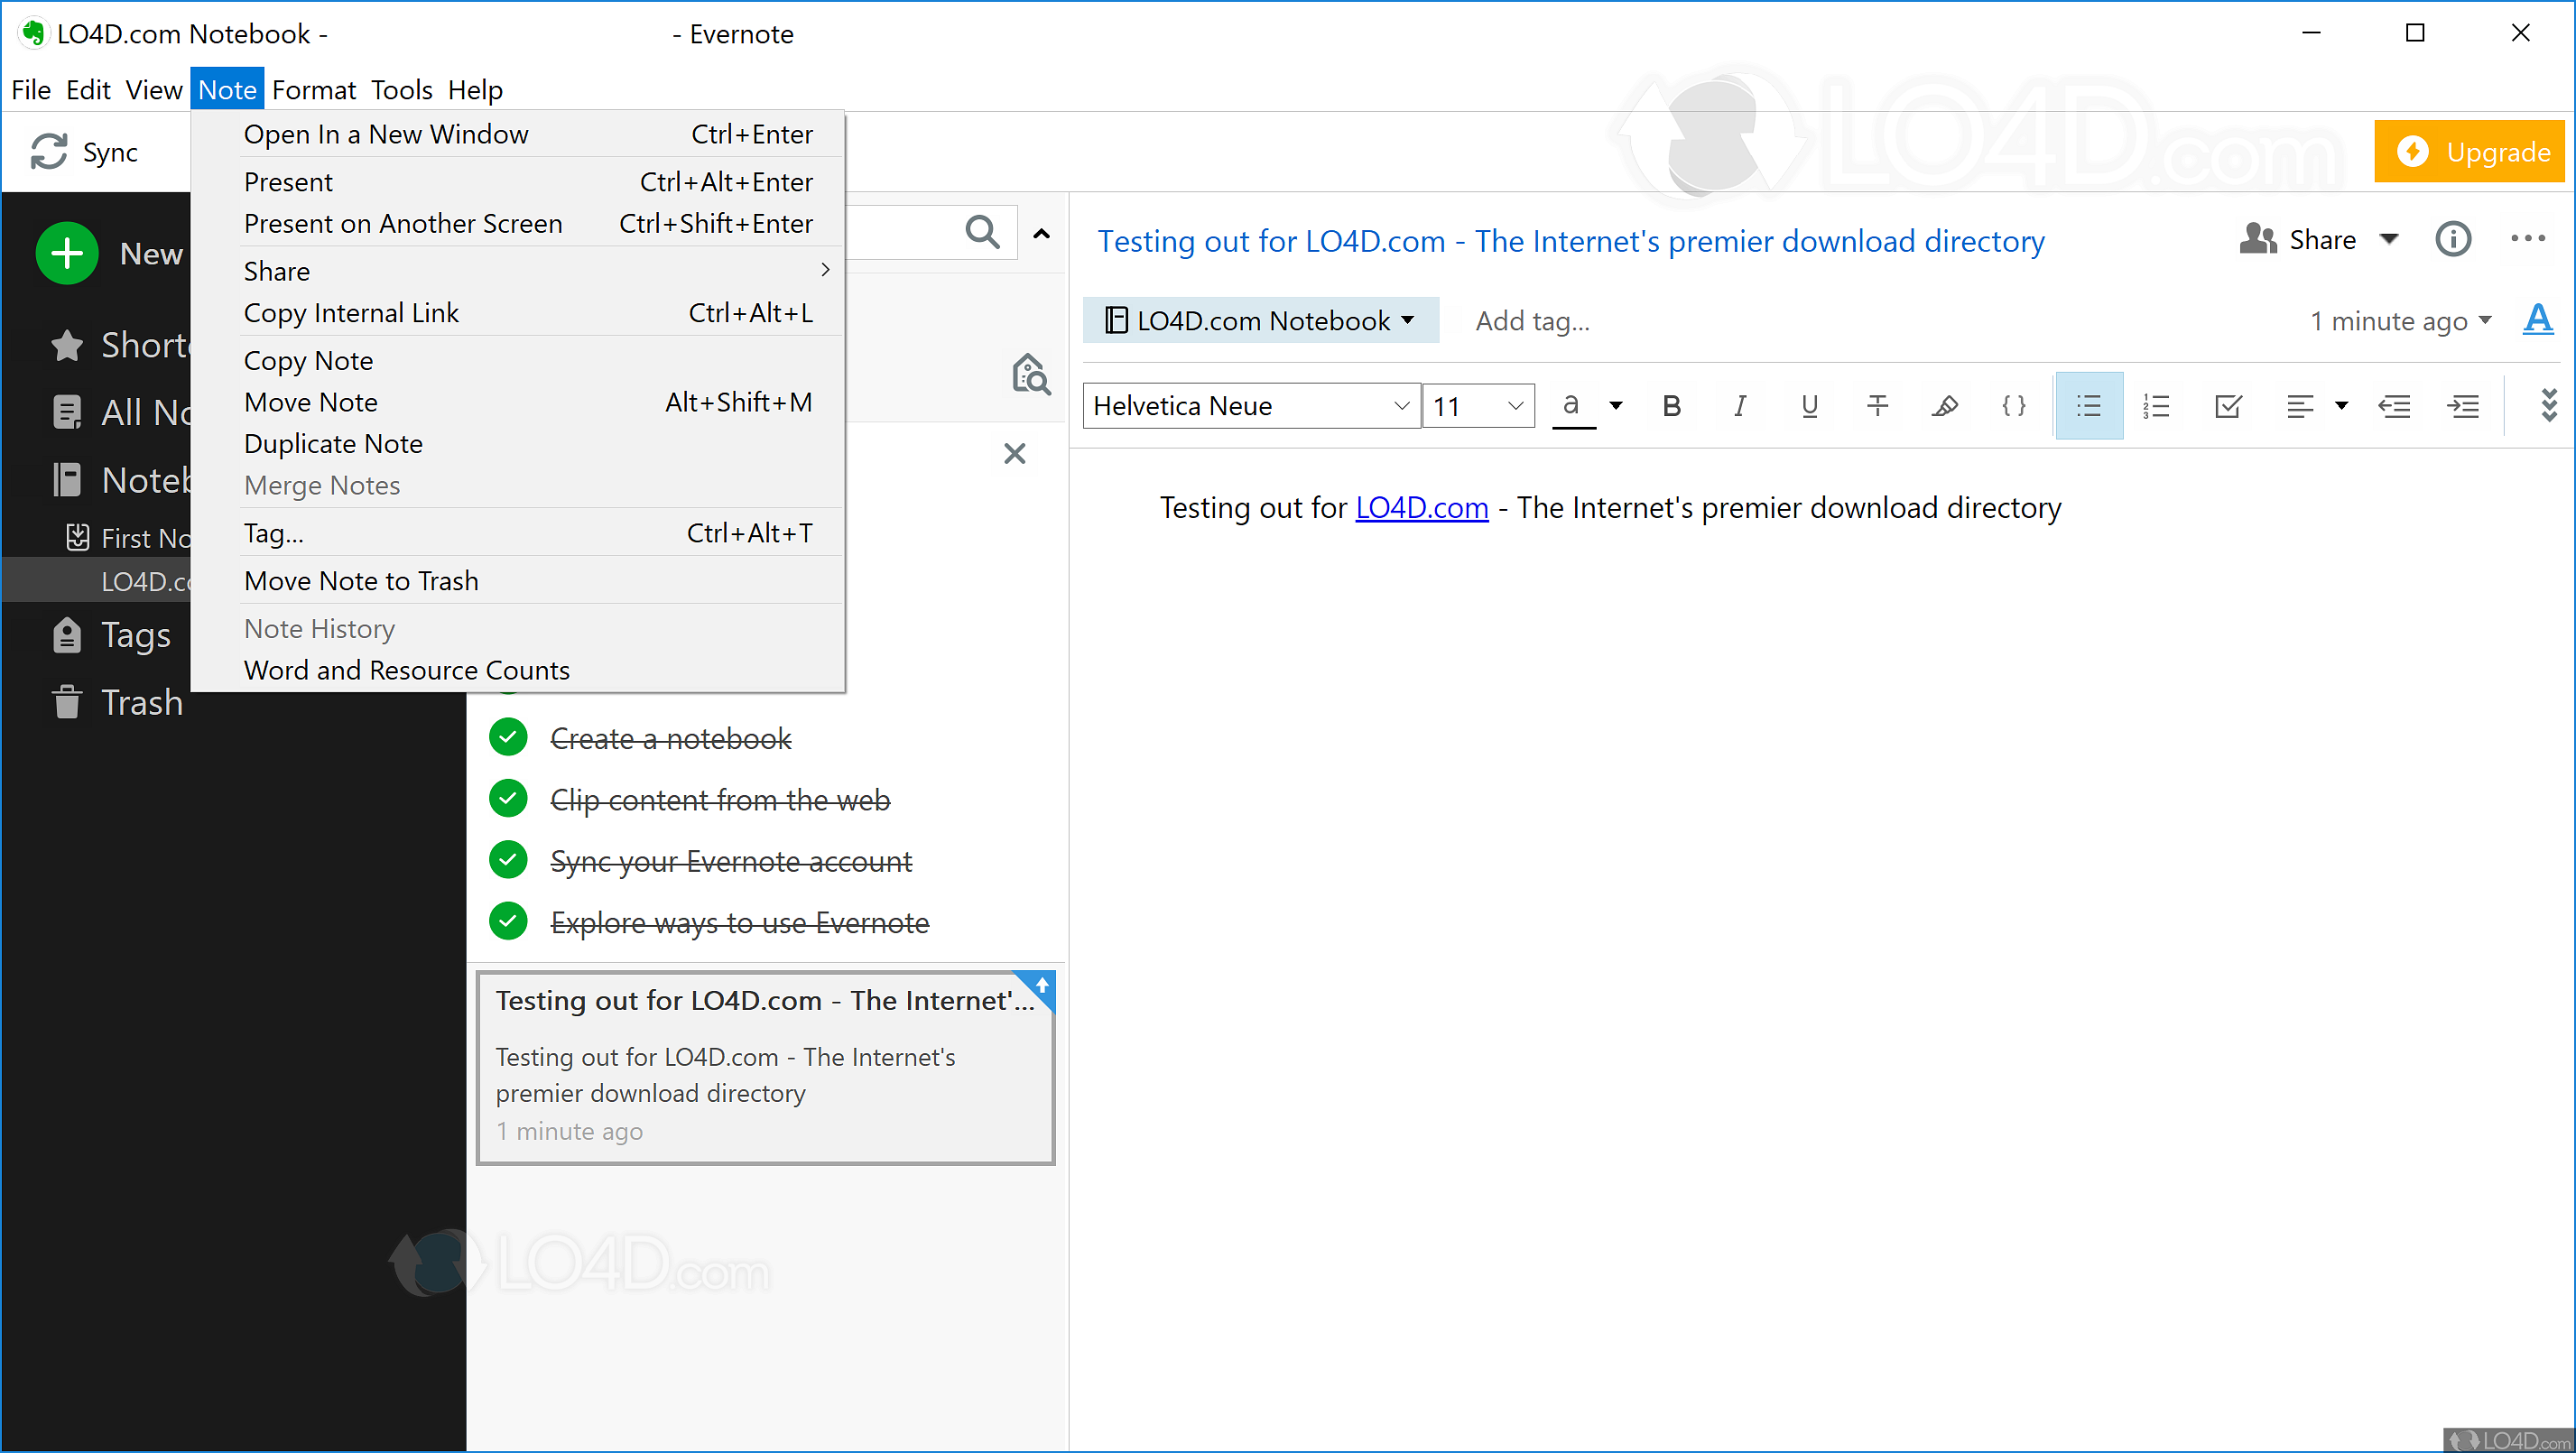Open Shortcuts via the star icon
The height and width of the screenshot is (1453, 2576).
coord(67,345)
